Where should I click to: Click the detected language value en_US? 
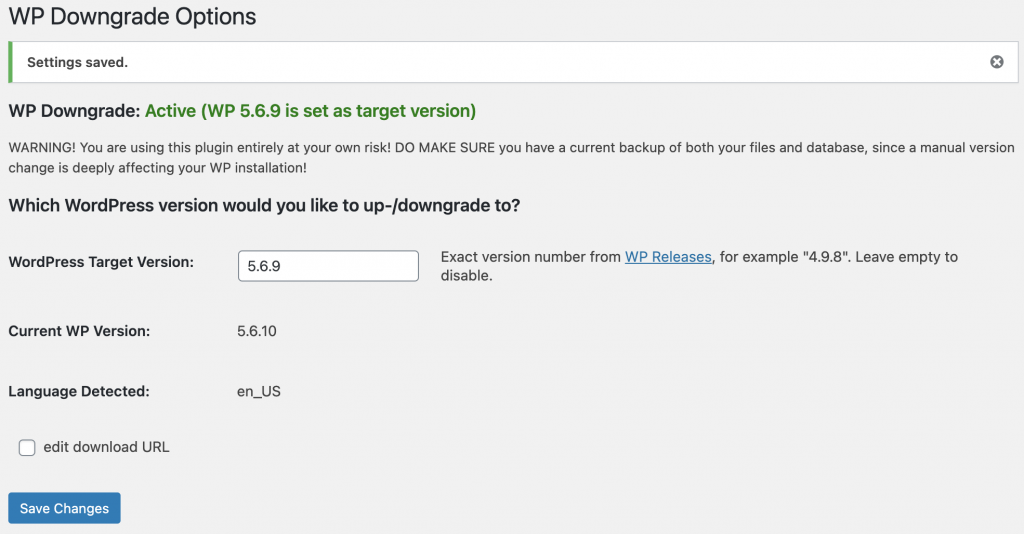[259, 391]
